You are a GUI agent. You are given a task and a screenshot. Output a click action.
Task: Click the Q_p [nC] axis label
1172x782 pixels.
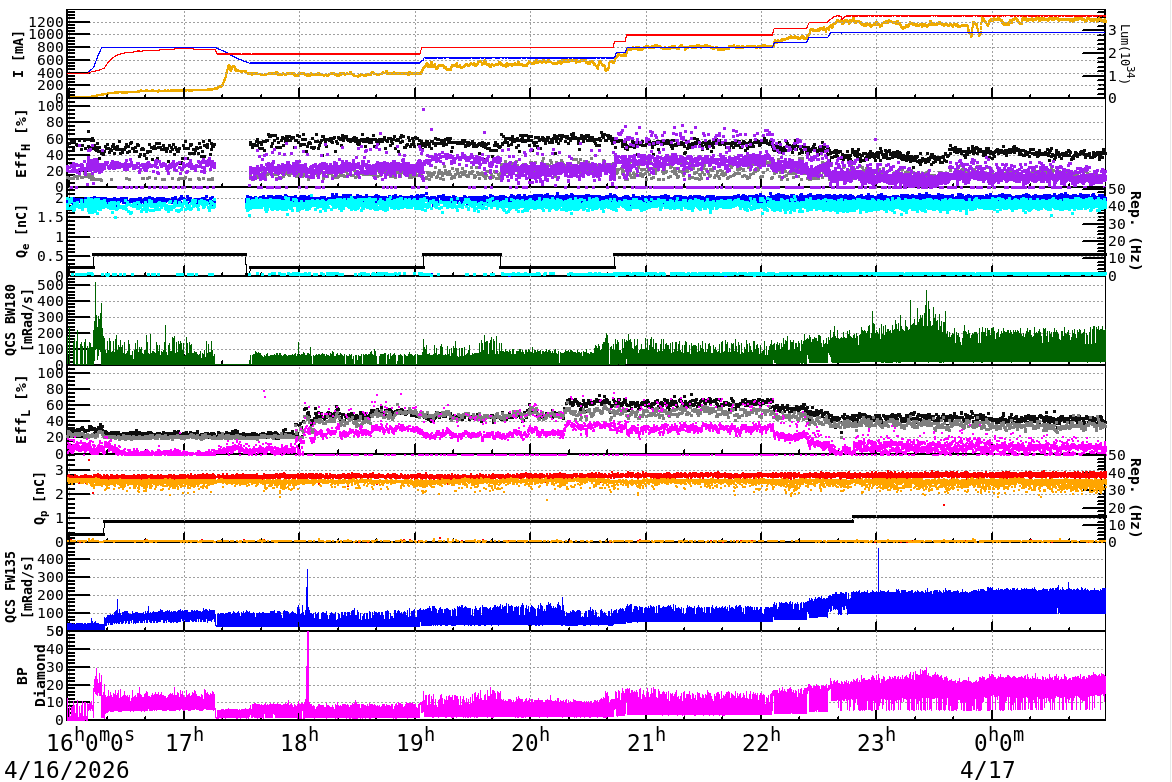(40, 497)
